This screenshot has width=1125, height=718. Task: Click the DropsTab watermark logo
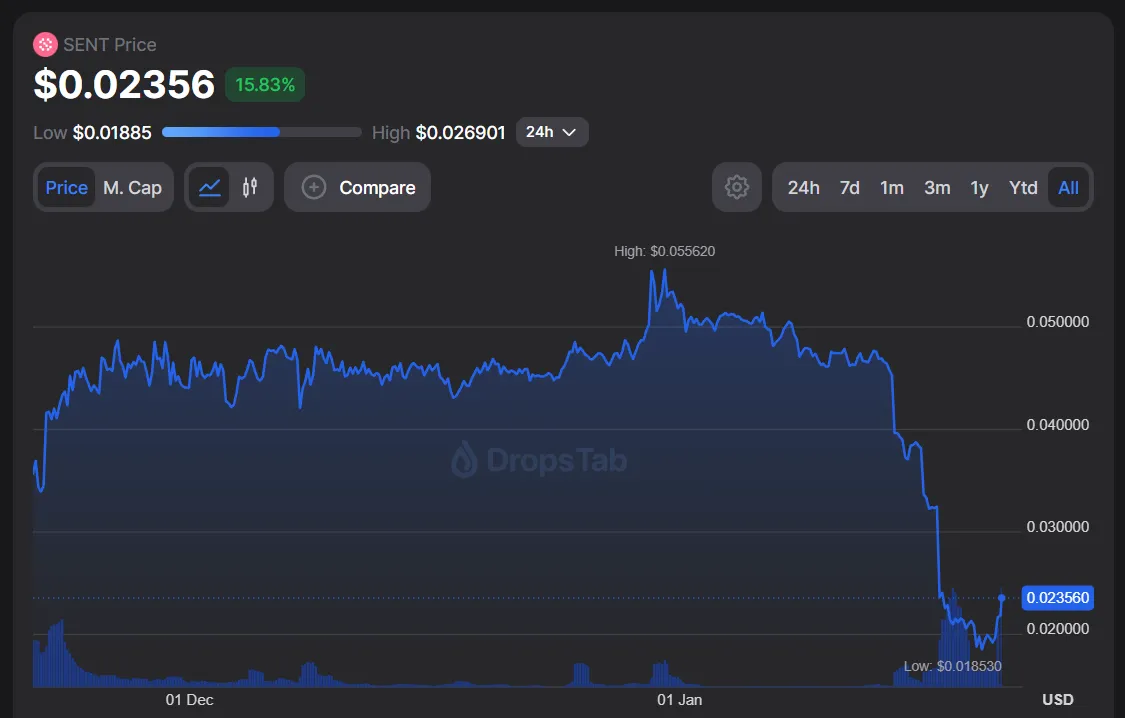tap(539, 460)
